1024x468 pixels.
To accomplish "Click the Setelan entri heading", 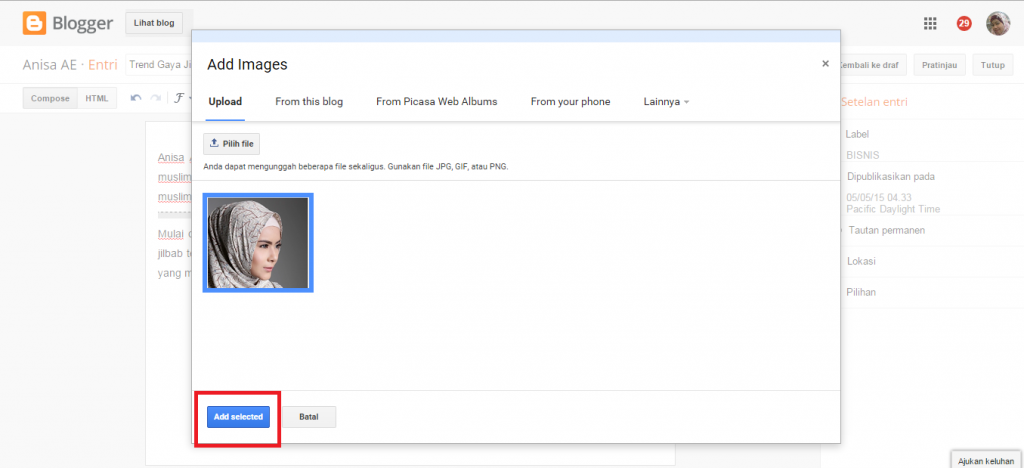I will click(874, 102).
